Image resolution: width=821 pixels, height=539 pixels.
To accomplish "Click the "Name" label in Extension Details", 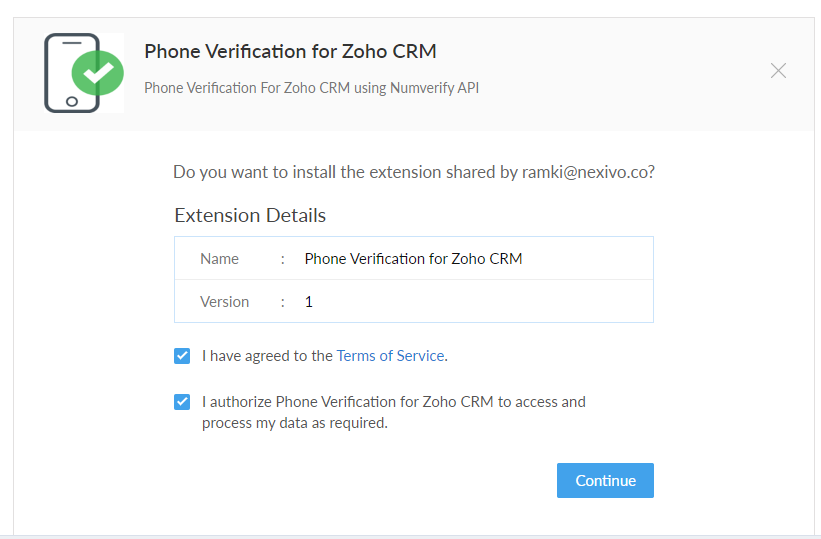I will pos(219,258).
